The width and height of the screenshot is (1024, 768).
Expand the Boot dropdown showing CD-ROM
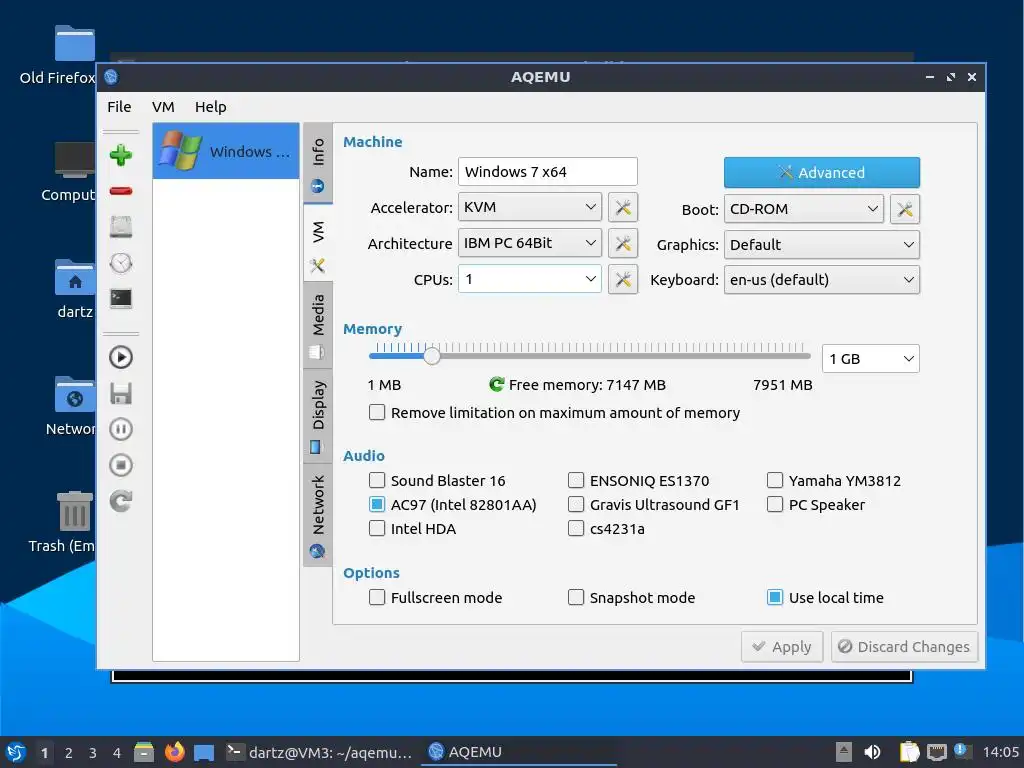[803, 209]
